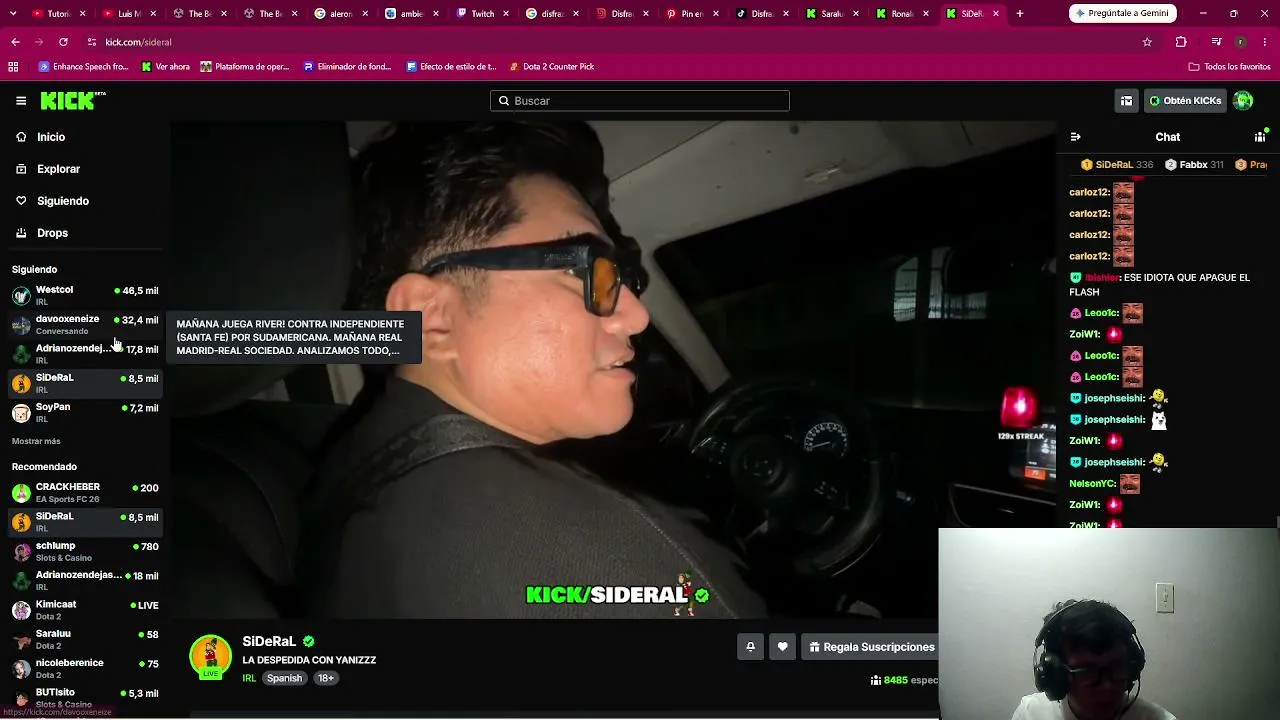
Task: Open SiDeRaL channel in Siguiendo list
Action: coord(85,383)
